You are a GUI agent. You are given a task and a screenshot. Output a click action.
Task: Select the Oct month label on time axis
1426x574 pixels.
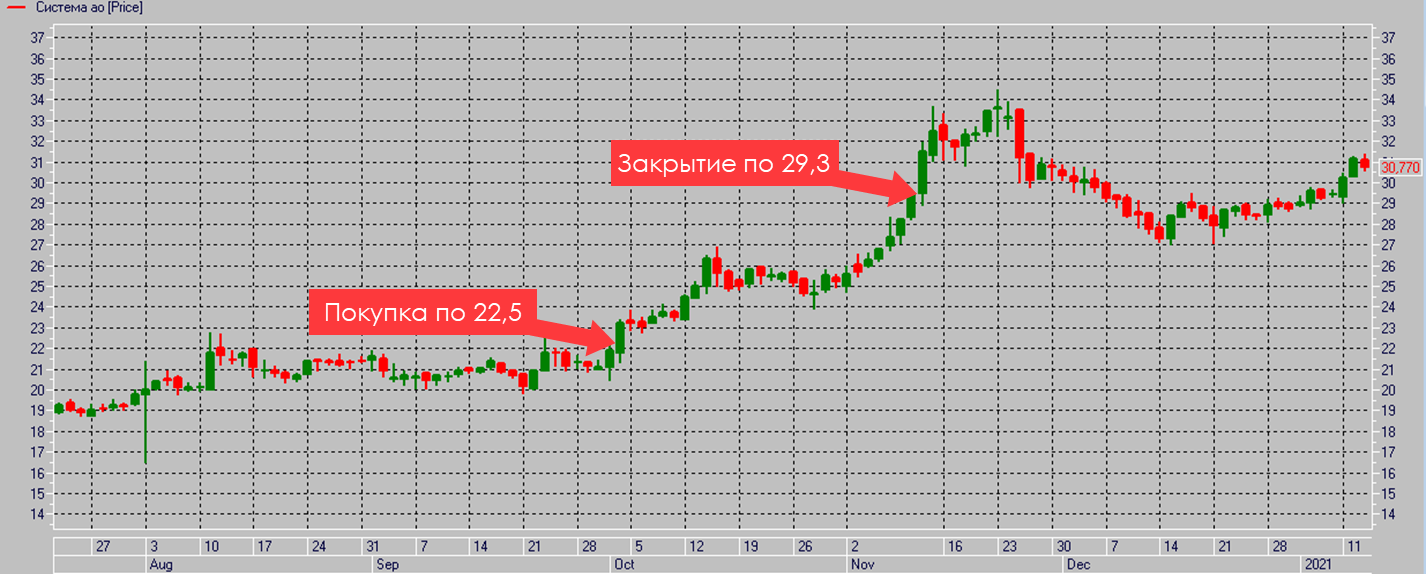click(x=624, y=565)
